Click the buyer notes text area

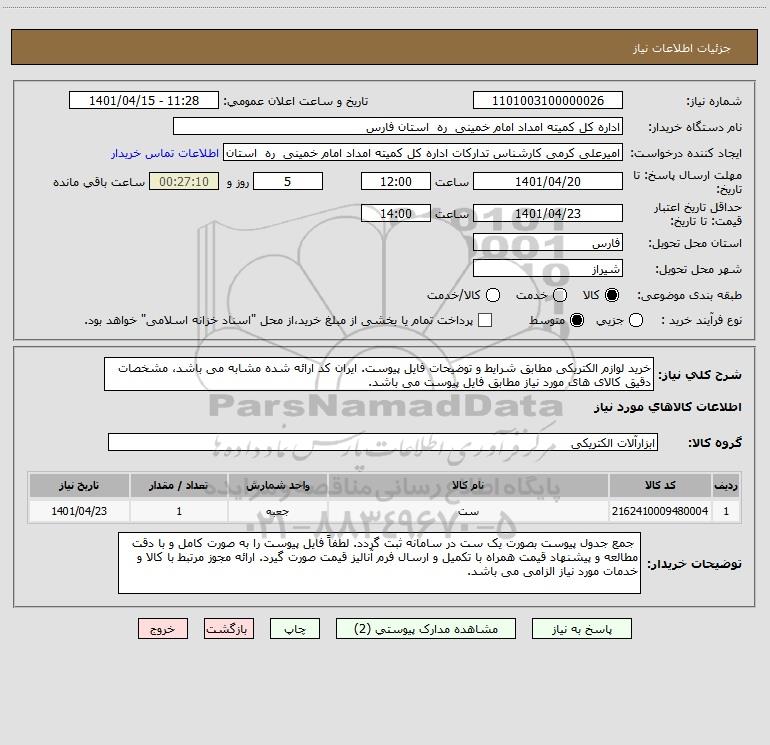[x=379, y=563]
